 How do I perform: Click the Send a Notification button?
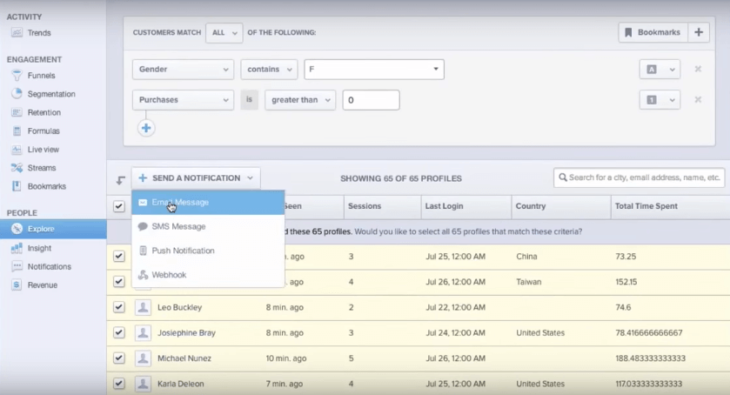[196, 178]
